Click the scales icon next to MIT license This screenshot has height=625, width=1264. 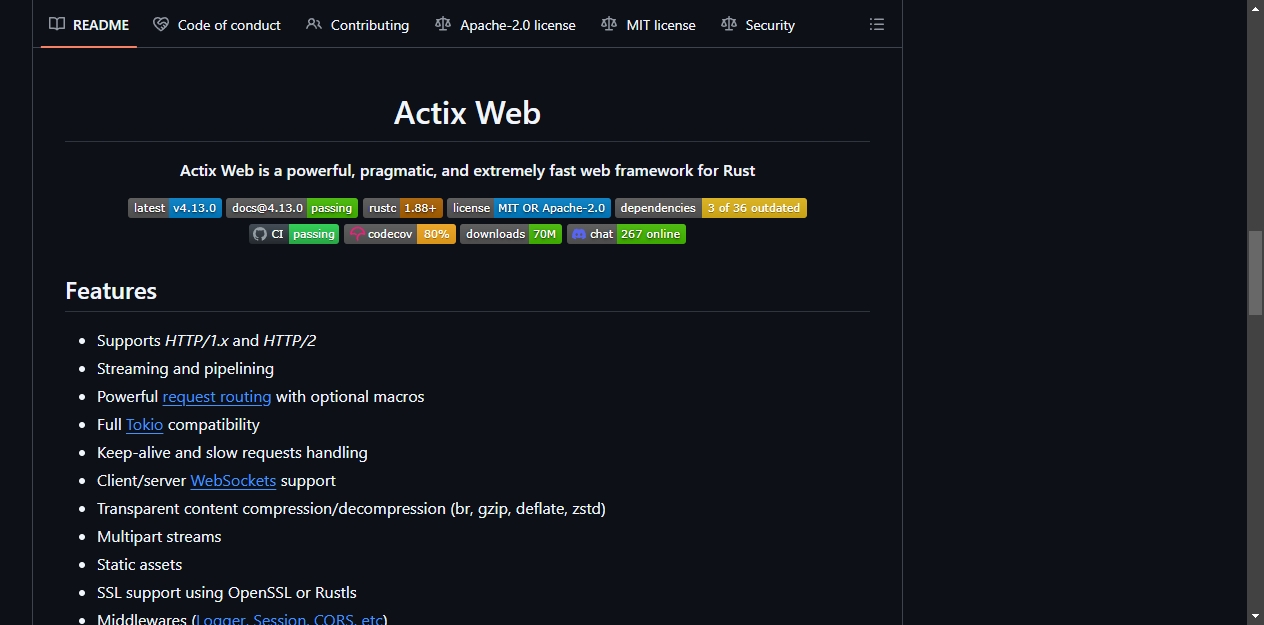[609, 25]
